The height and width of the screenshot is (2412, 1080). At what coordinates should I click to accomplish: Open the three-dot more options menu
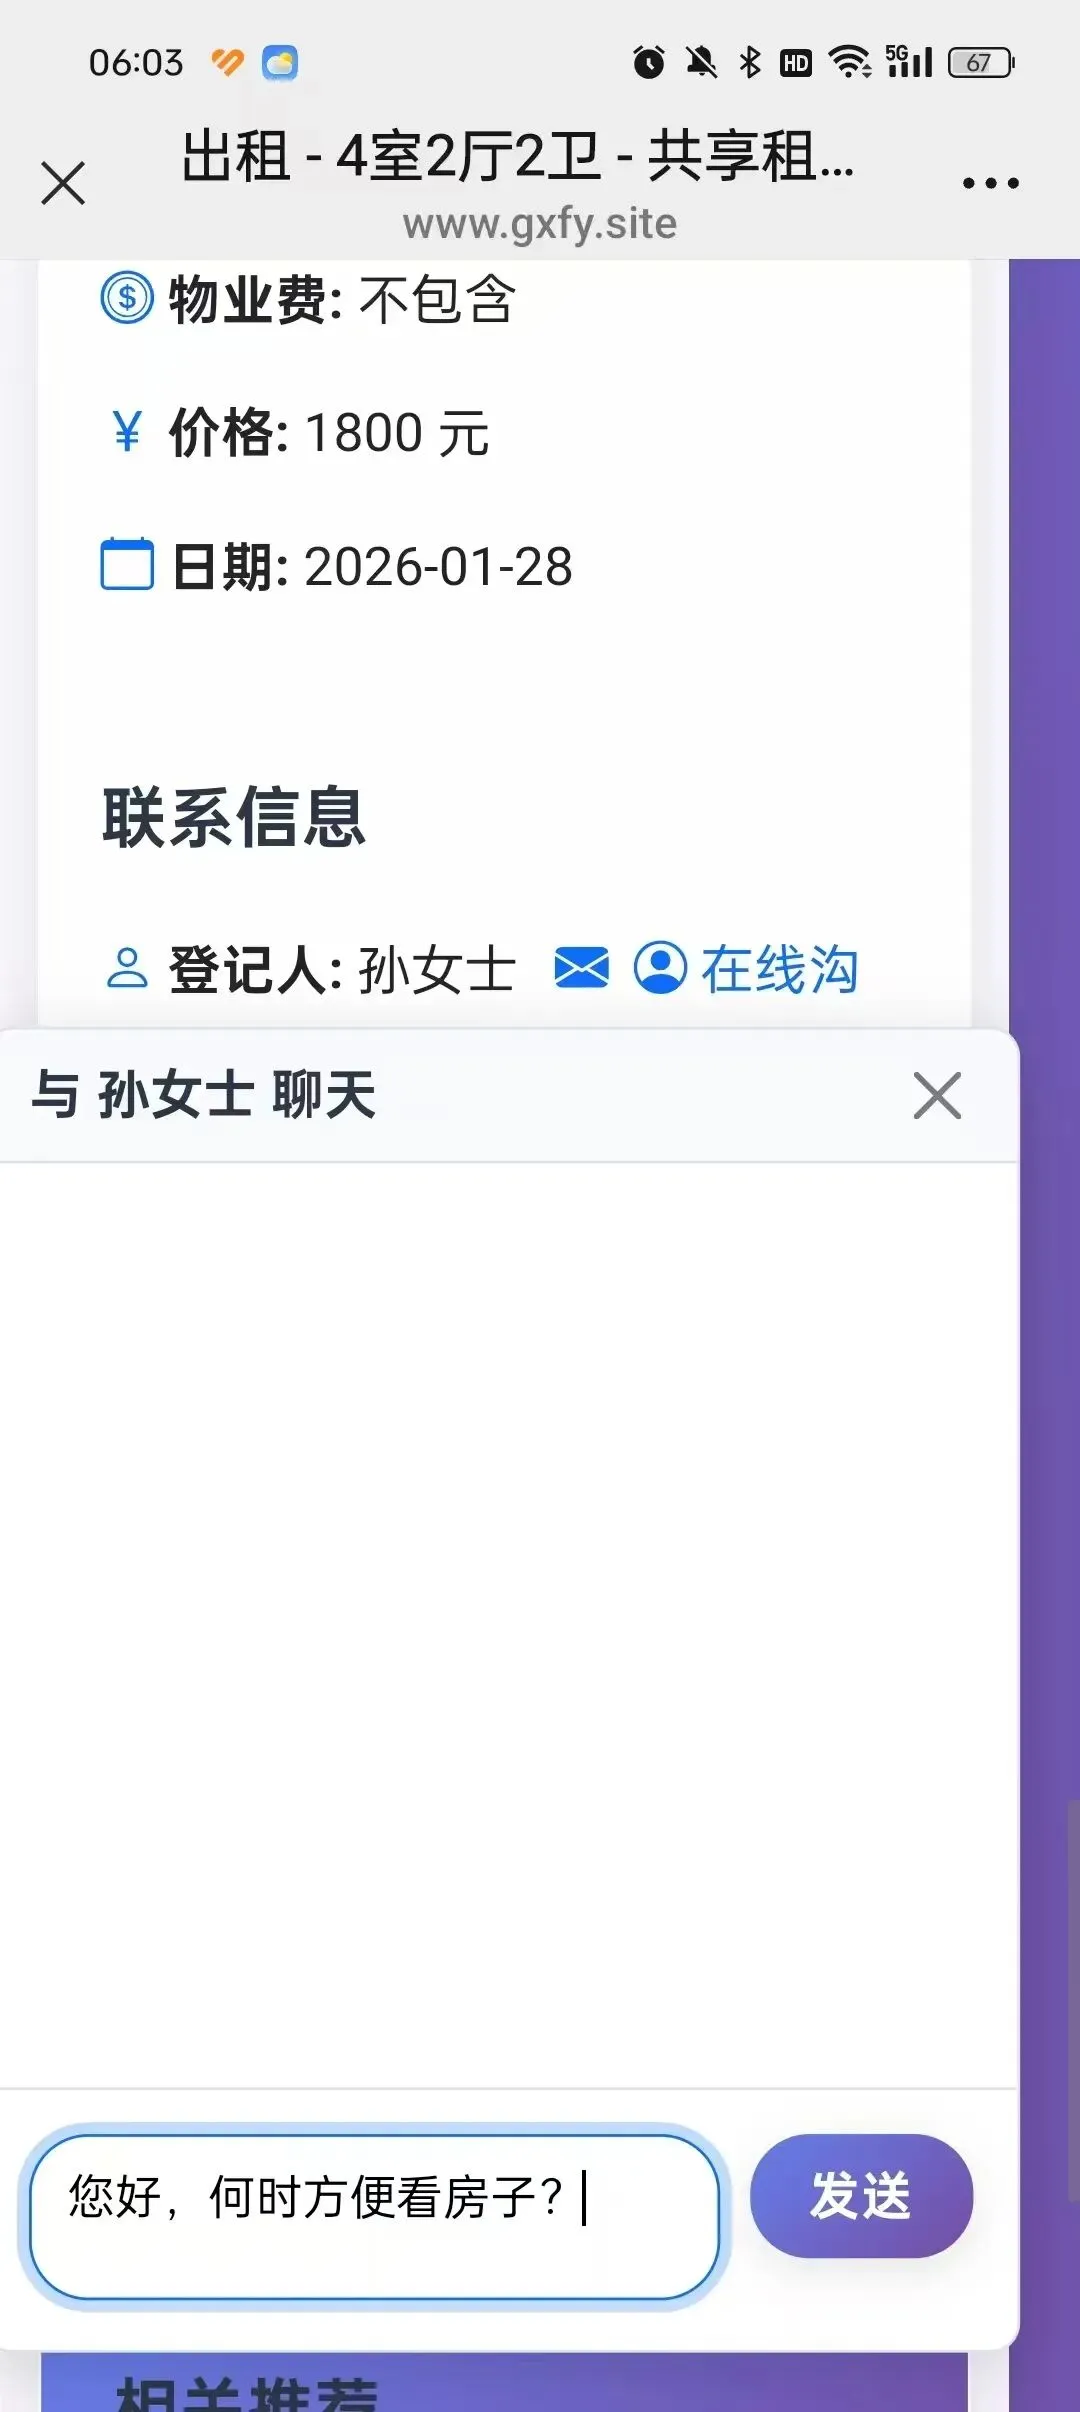click(x=990, y=183)
